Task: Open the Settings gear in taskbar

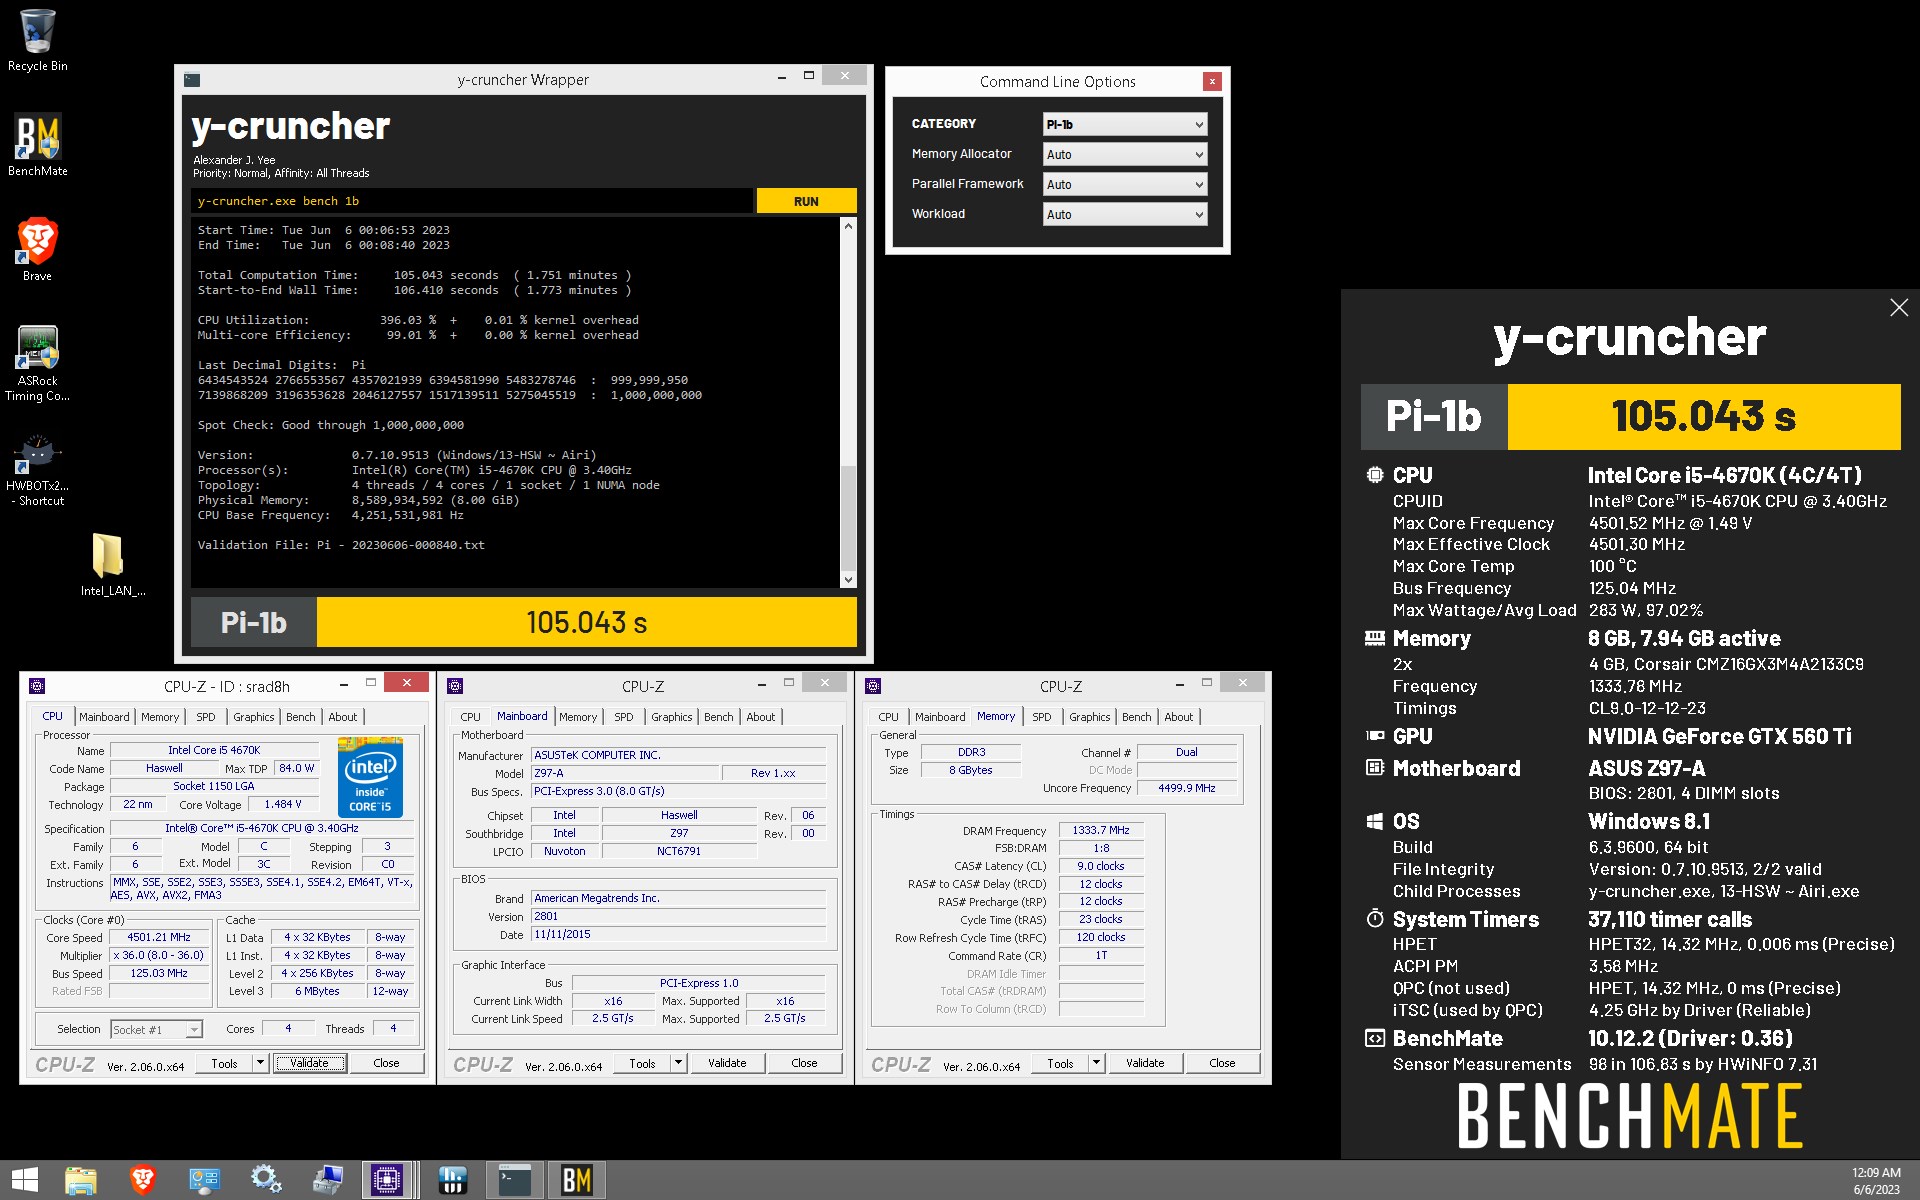Action: [266, 1180]
